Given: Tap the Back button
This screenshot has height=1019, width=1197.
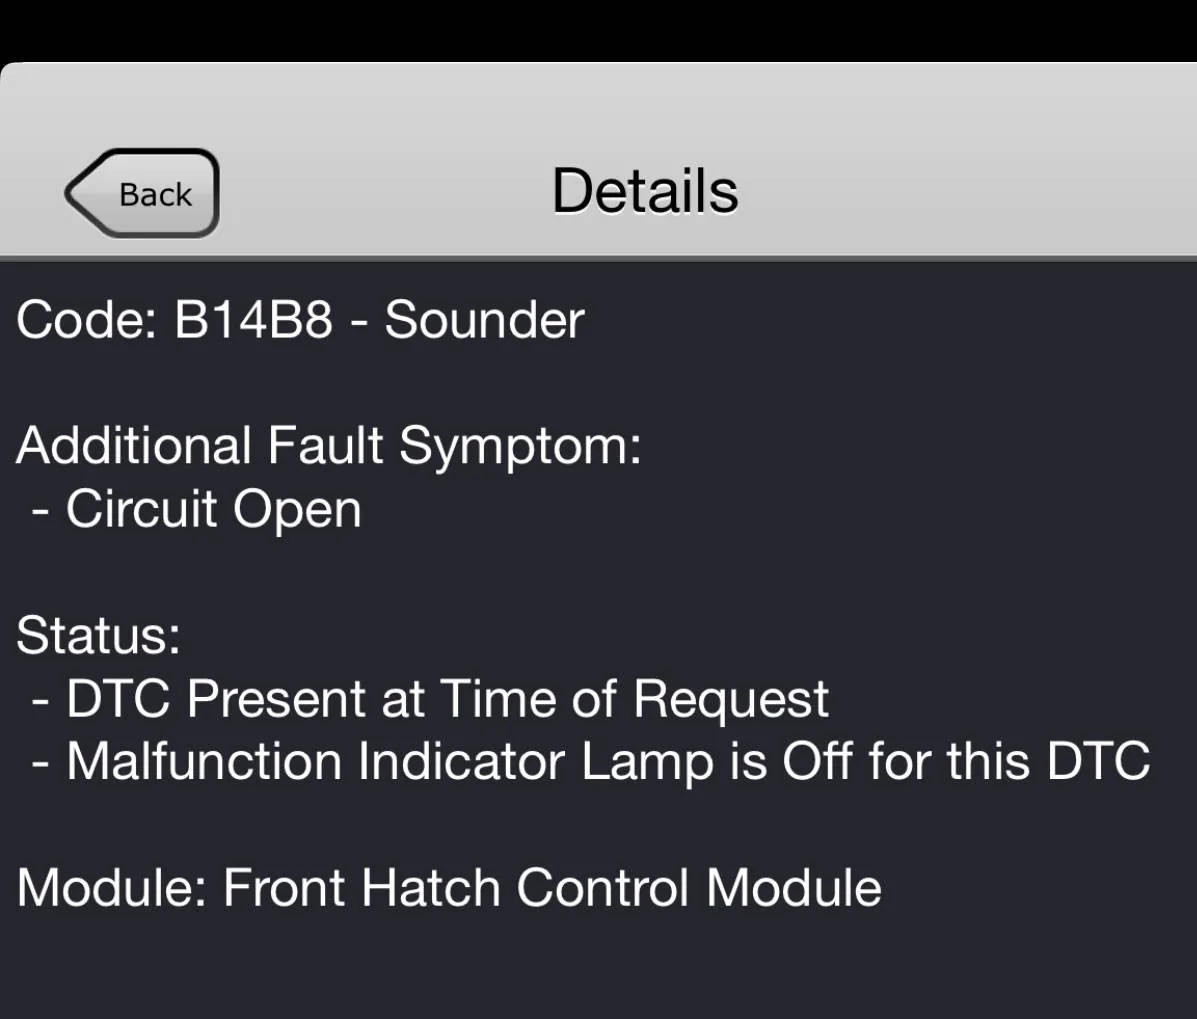Looking at the screenshot, I should [143, 193].
